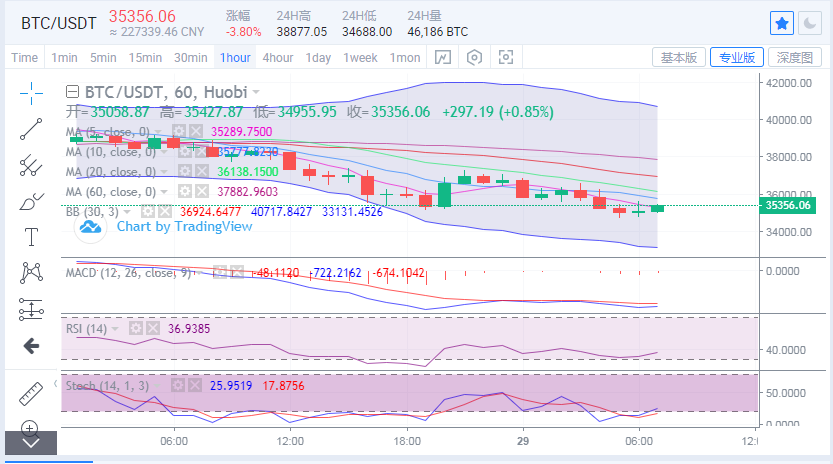833x464 pixels.
Task: Toggle the favorite star for BTC/USDT
Action: tap(781, 23)
